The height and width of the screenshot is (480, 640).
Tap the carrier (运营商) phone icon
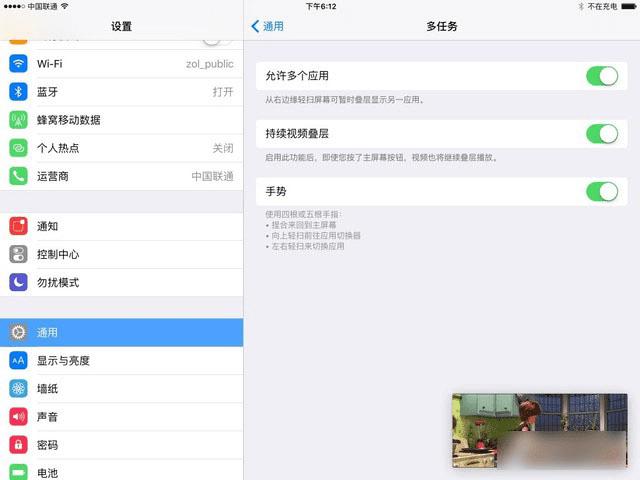coord(18,176)
